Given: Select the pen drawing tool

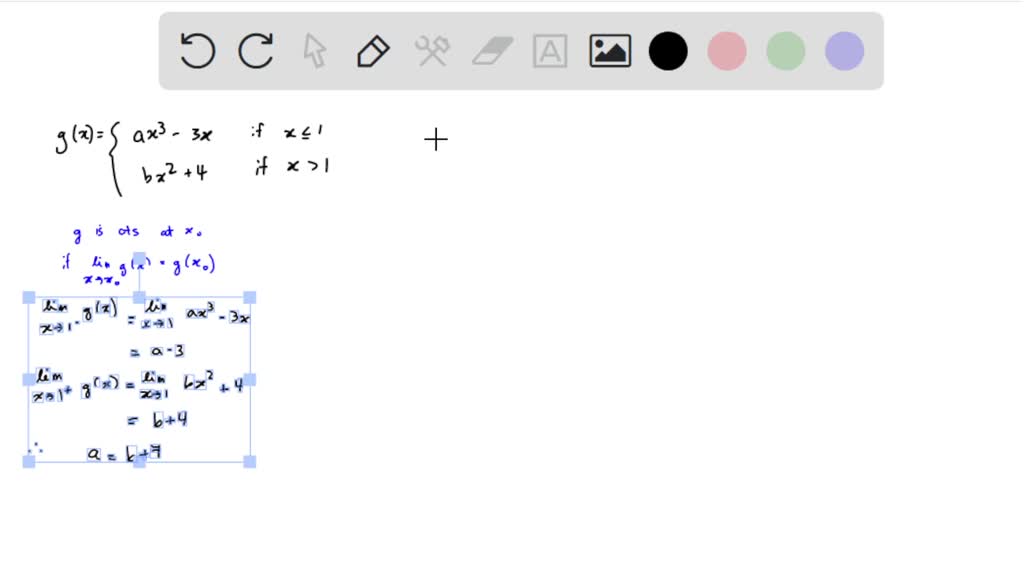Looking at the screenshot, I should (x=372, y=50).
